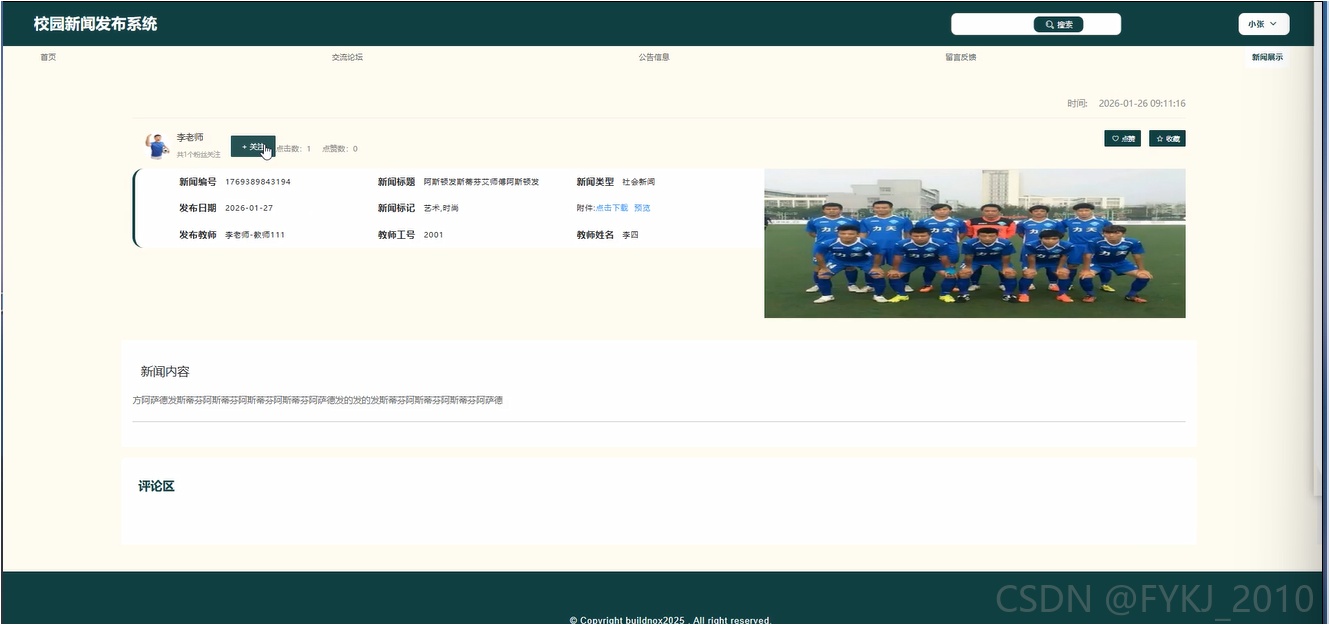Click the teacher name value 李四
The height and width of the screenshot is (625, 1330).
pos(630,235)
